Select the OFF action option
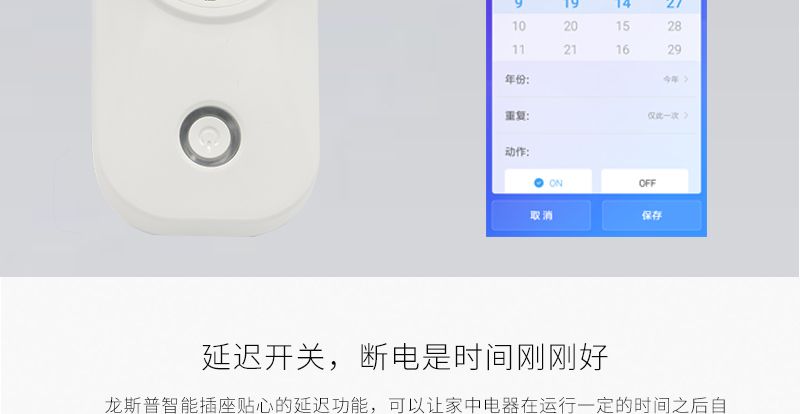Viewport: 800px width, 414px height. click(645, 181)
